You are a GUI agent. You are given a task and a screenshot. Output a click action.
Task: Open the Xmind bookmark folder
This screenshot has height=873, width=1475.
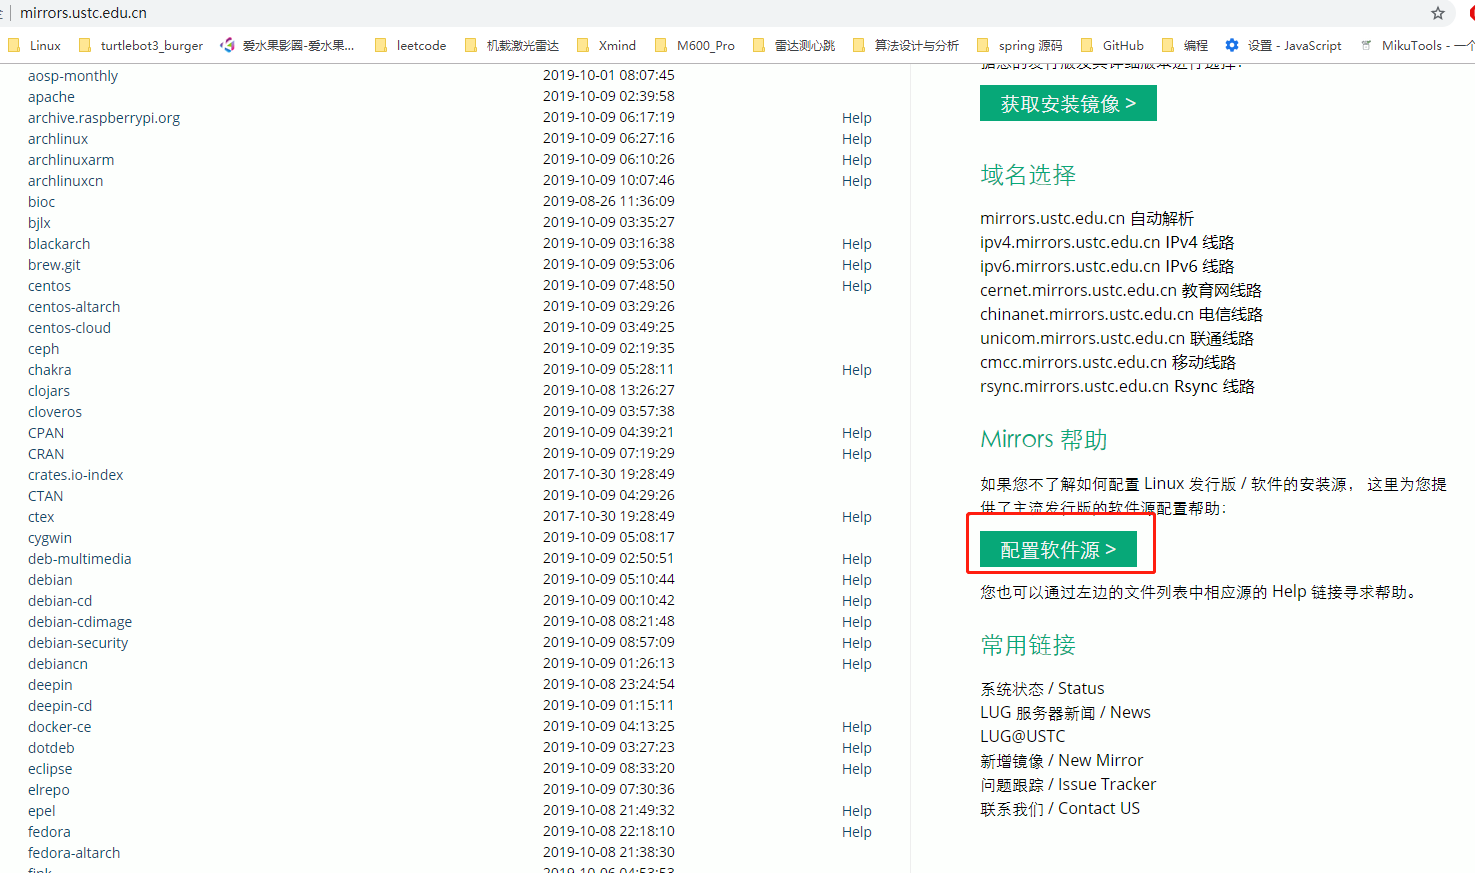point(606,45)
